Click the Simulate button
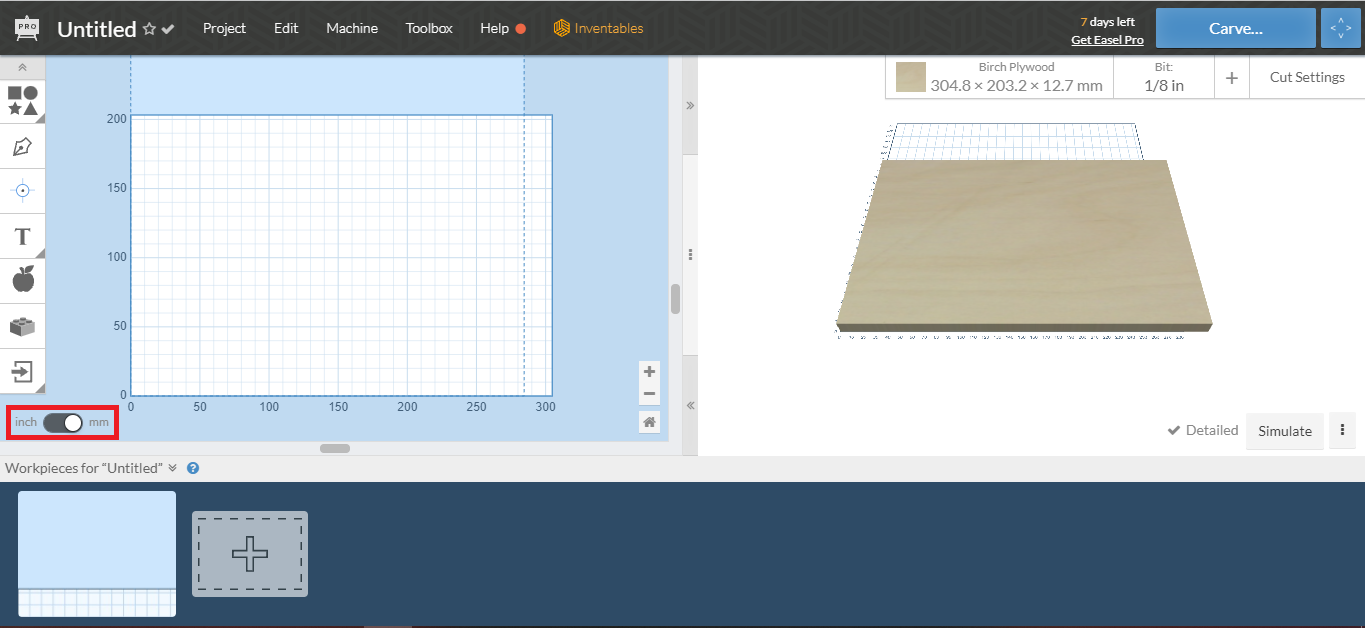This screenshot has width=1365, height=628. pos(1285,431)
